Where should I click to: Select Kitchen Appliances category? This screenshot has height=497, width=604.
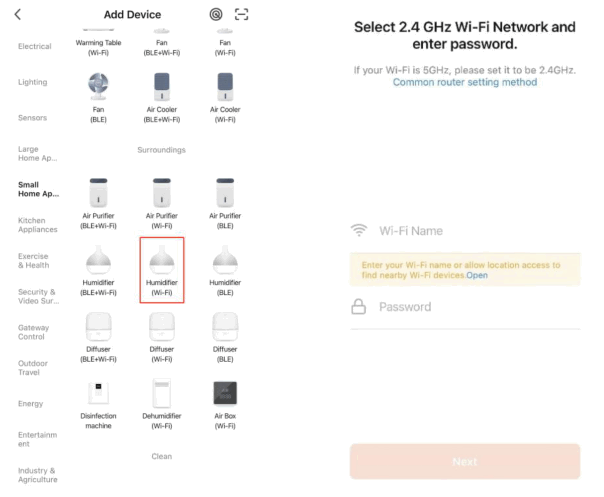coord(38,224)
